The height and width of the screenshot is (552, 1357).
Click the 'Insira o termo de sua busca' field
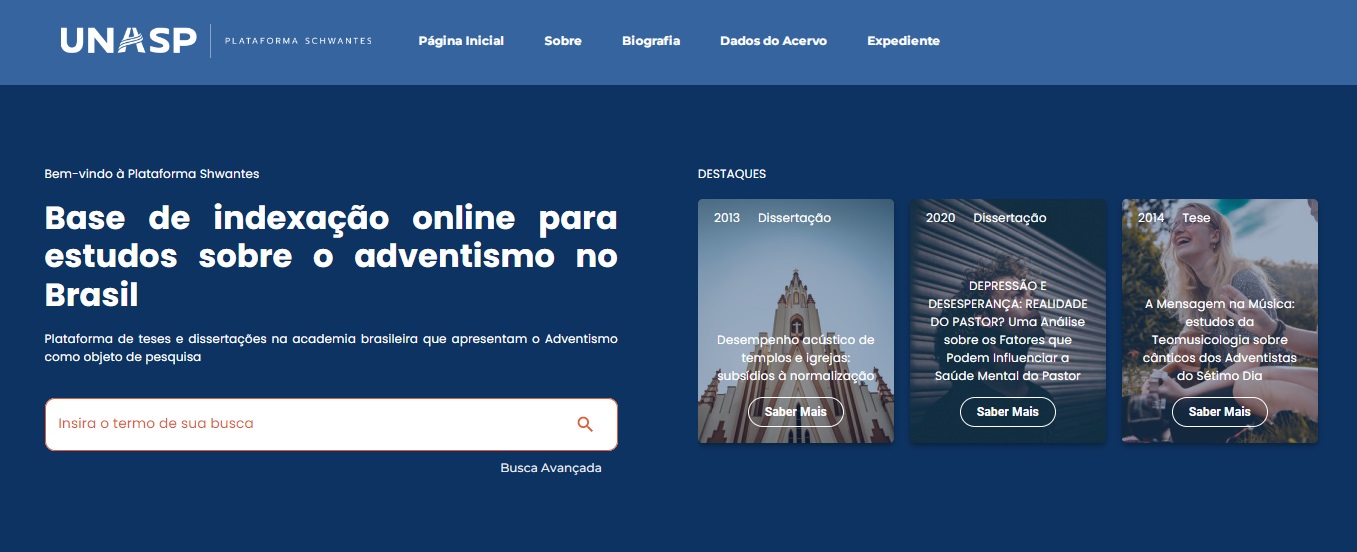coord(300,424)
